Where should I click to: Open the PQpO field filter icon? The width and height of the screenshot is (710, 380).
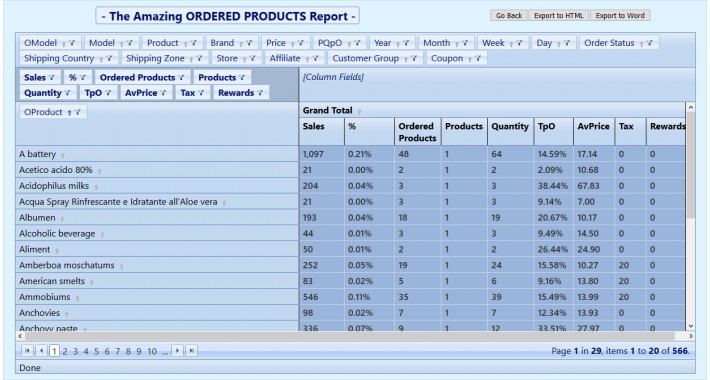point(357,43)
